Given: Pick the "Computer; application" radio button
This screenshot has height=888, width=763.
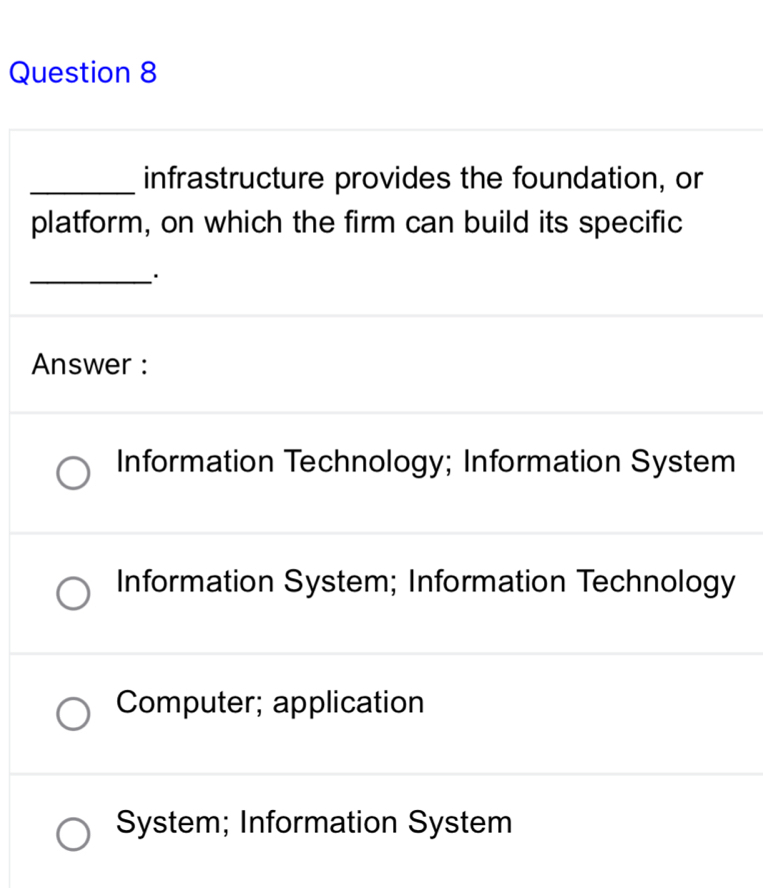Looking at the screenshot, I should 72,714.
